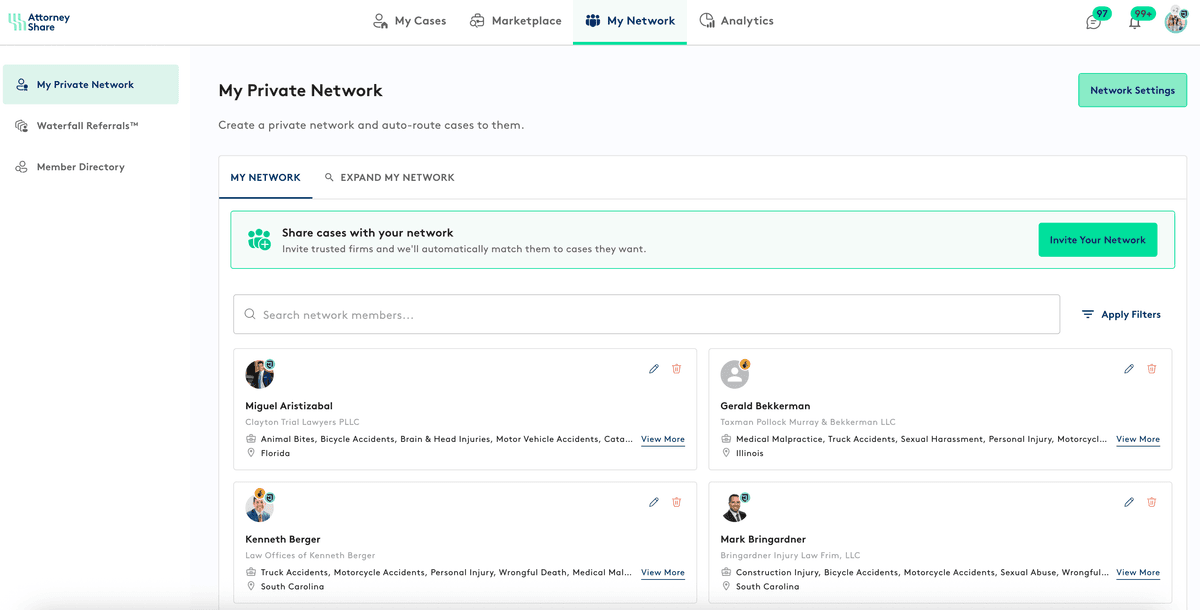The width and height of the screenshot is (1200, 610).
Task: Click the Miguel Aristizabal name
Action: click(x=289, y=406)
